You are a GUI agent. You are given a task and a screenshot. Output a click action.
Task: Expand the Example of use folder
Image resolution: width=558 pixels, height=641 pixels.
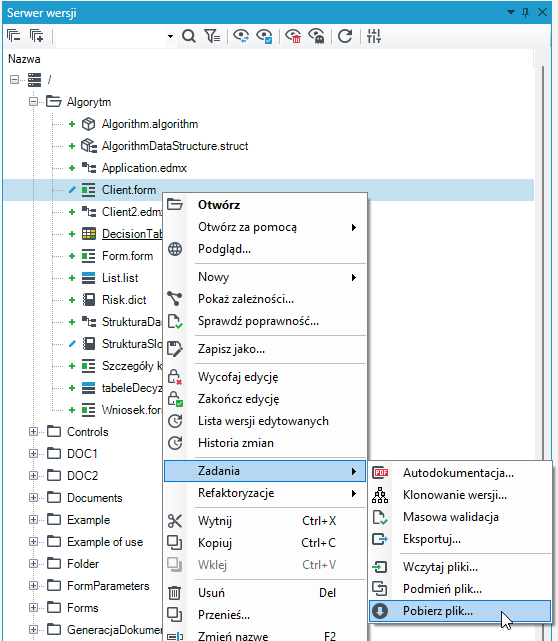(34, 542)
